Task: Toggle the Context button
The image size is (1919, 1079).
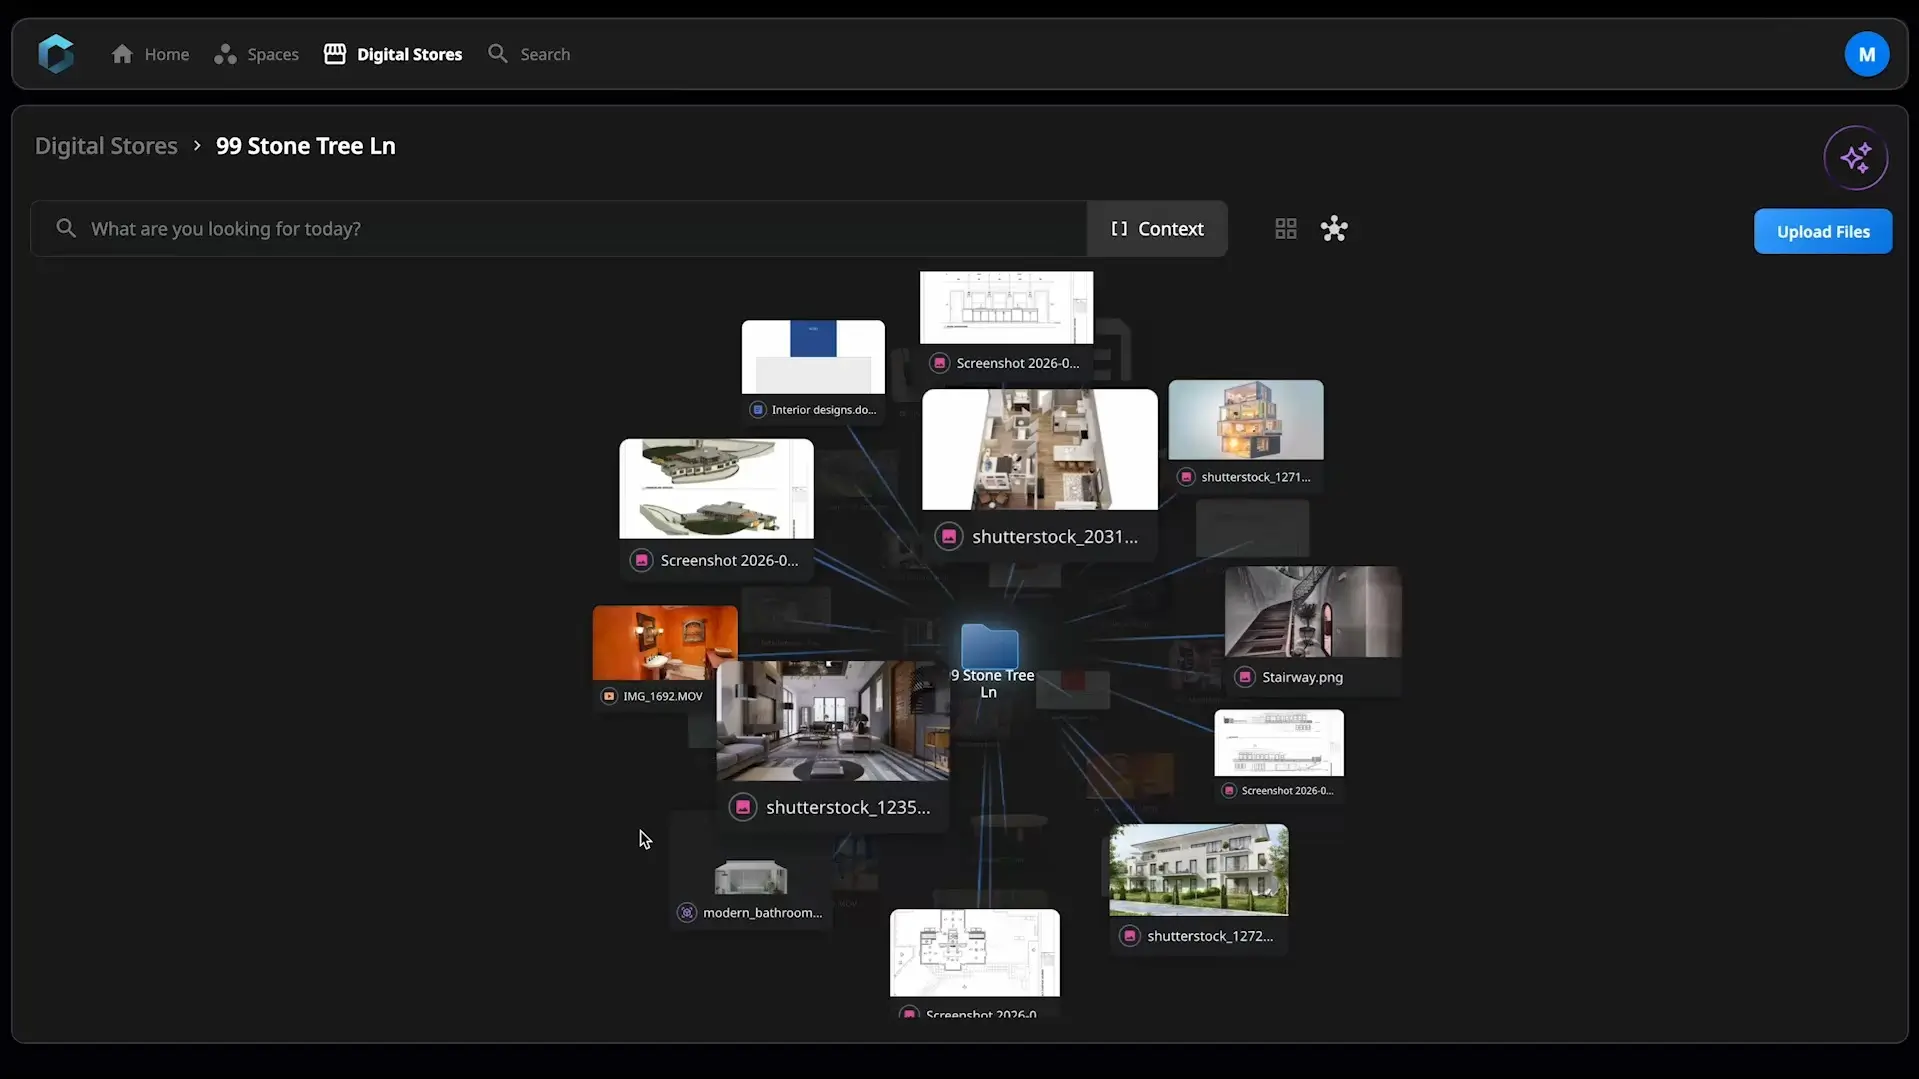Action: click(x=1157, y=229)
